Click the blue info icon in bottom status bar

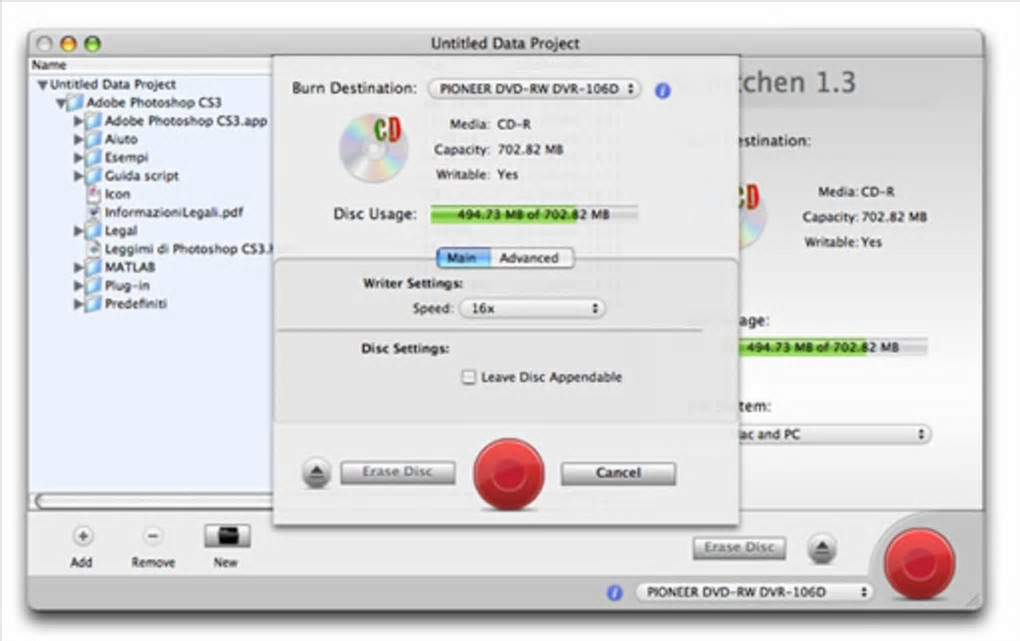pyautogui.click(x=614, y=592)
